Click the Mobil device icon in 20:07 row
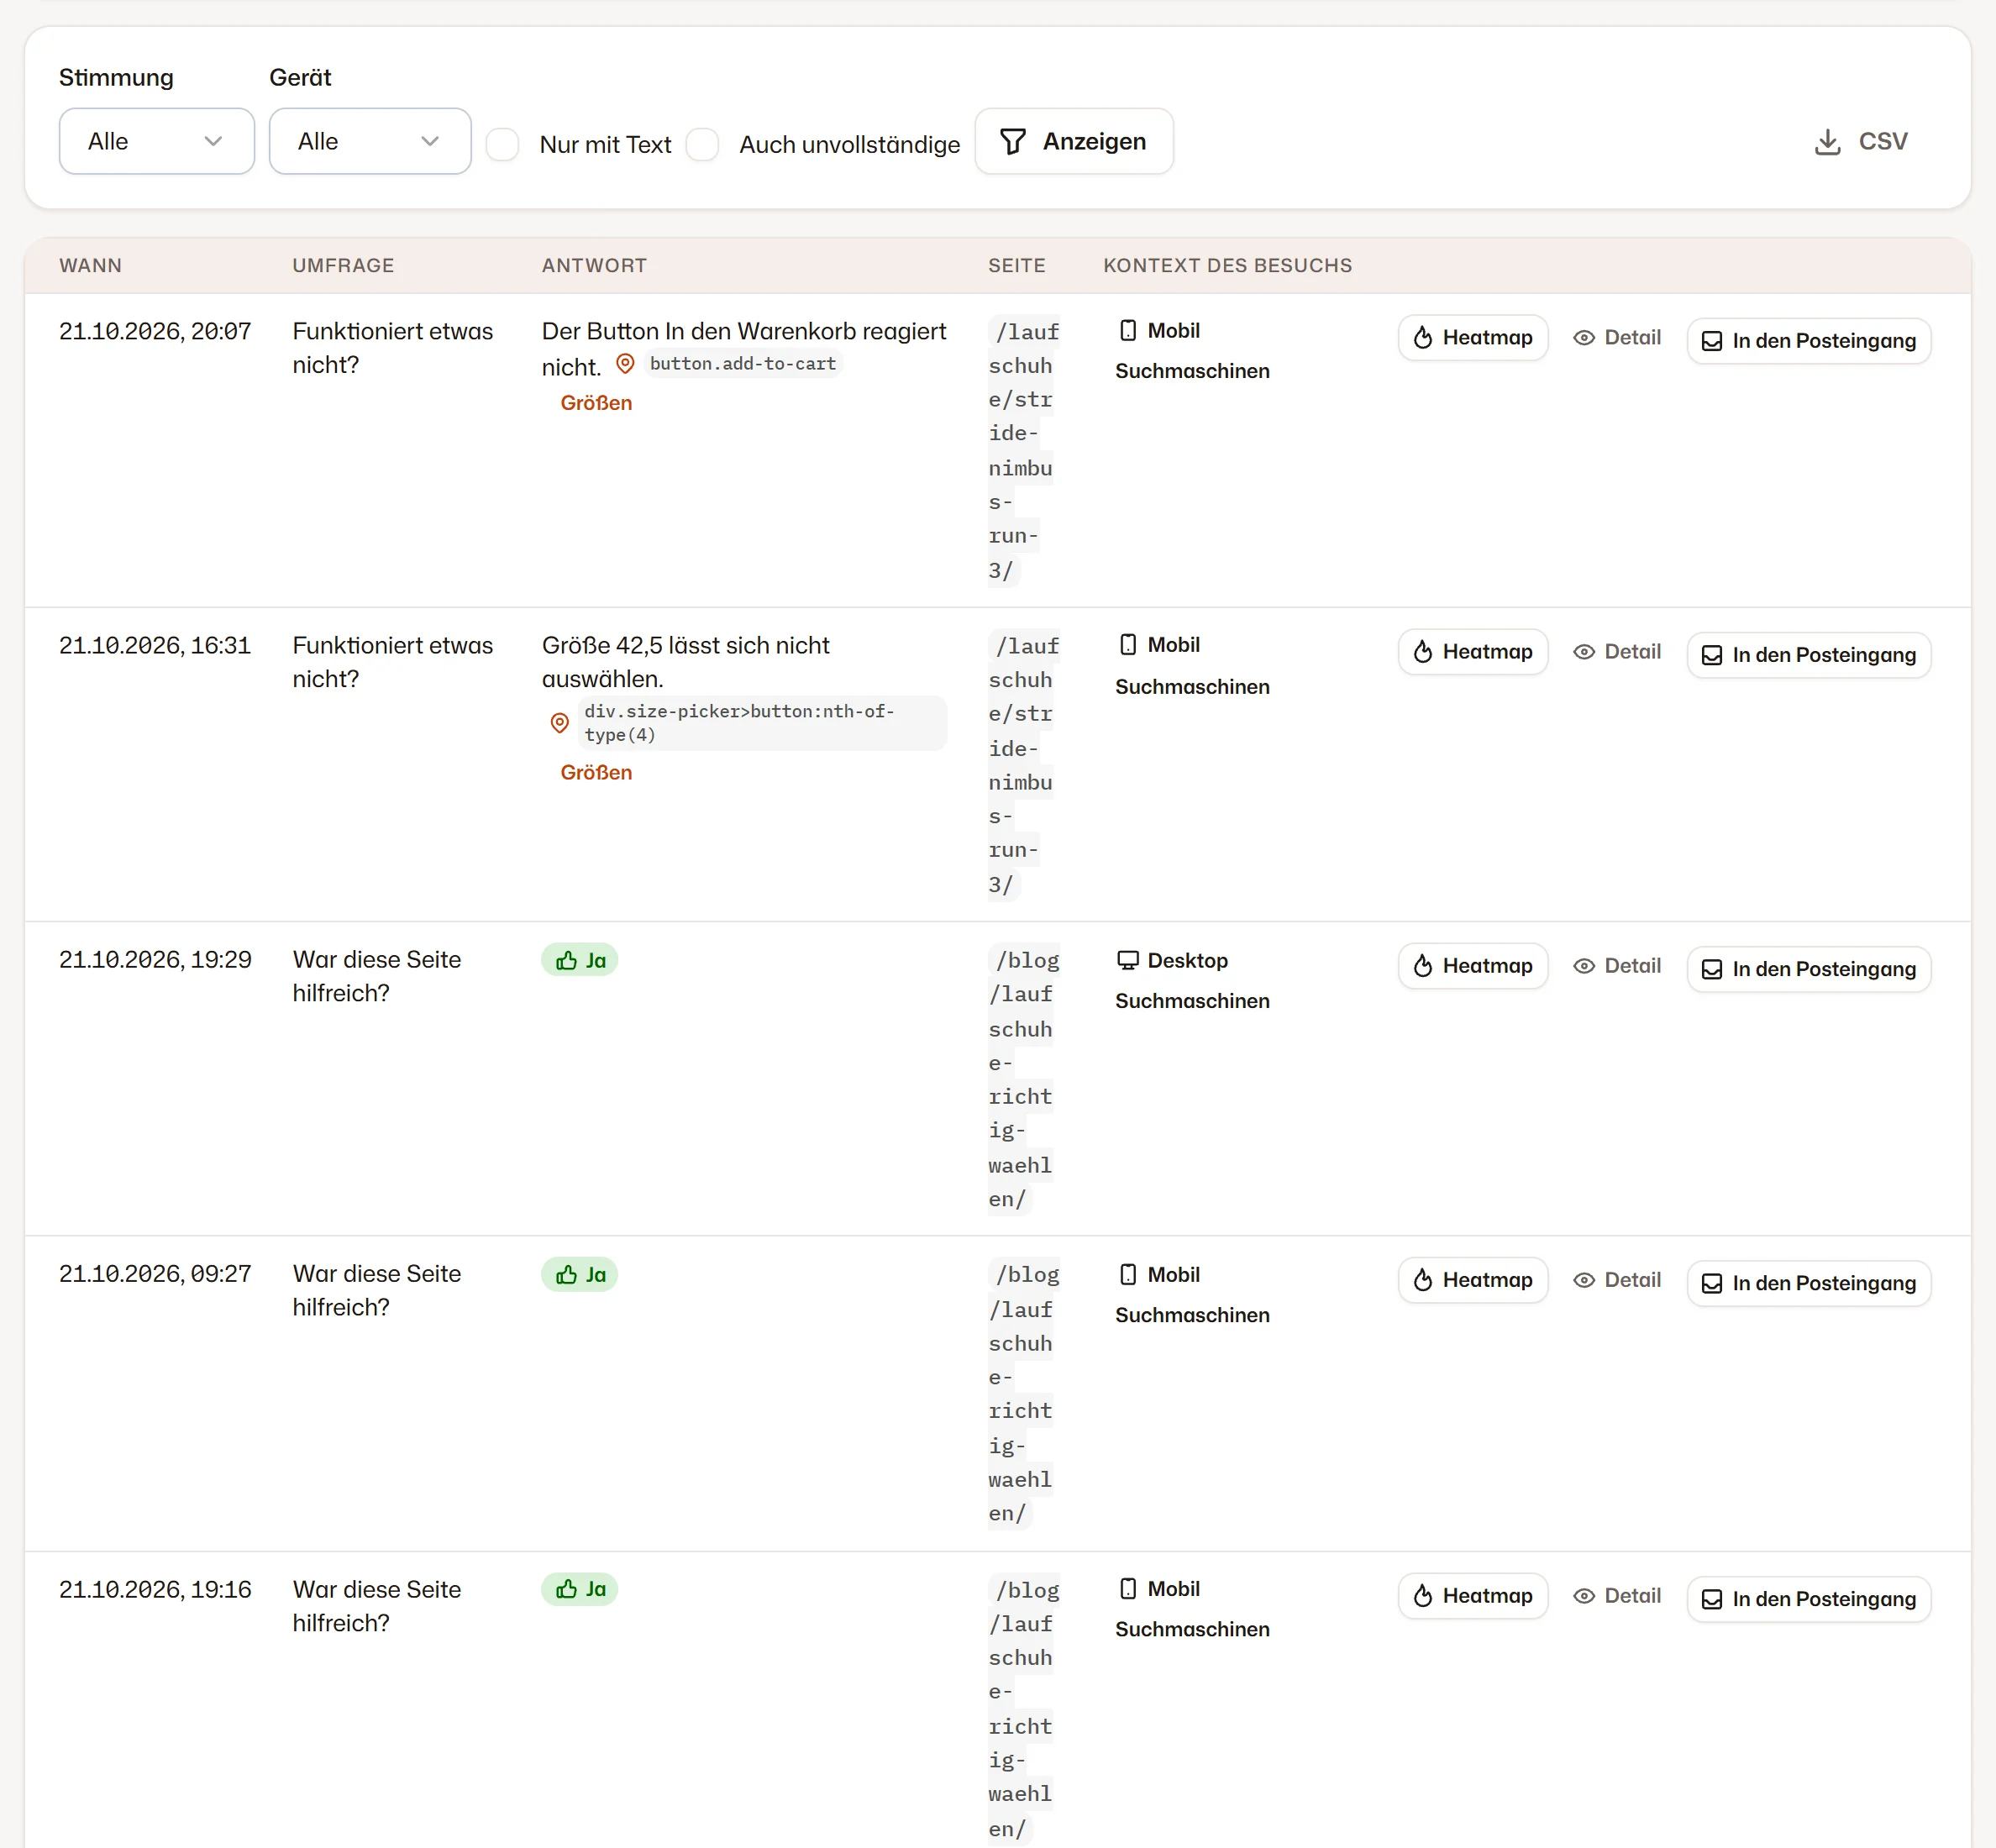The height and width of the screenshot is (1848, 1996). click(x=1128, y=330)
